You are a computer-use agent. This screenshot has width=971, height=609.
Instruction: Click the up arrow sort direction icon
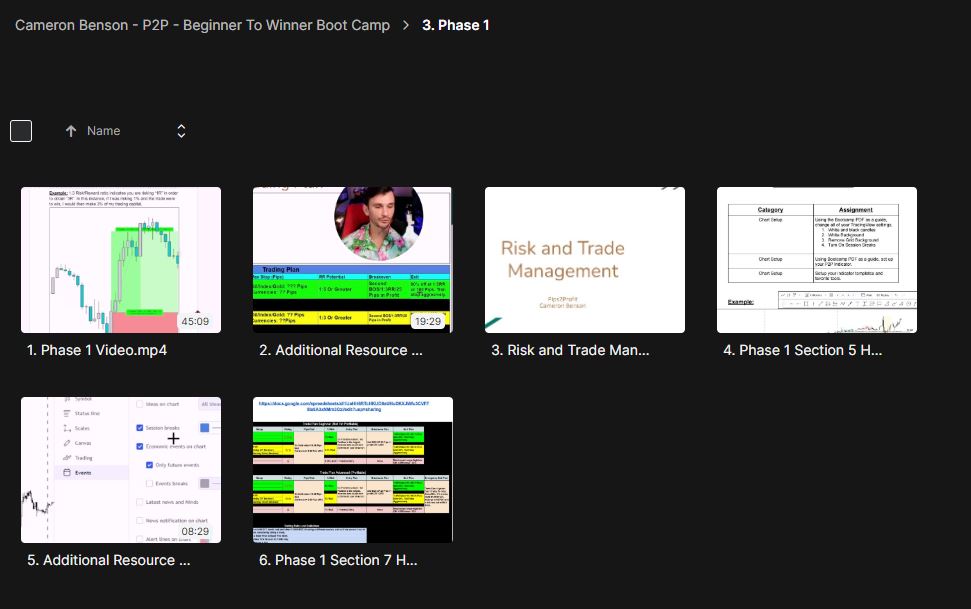tap(71, 131)
